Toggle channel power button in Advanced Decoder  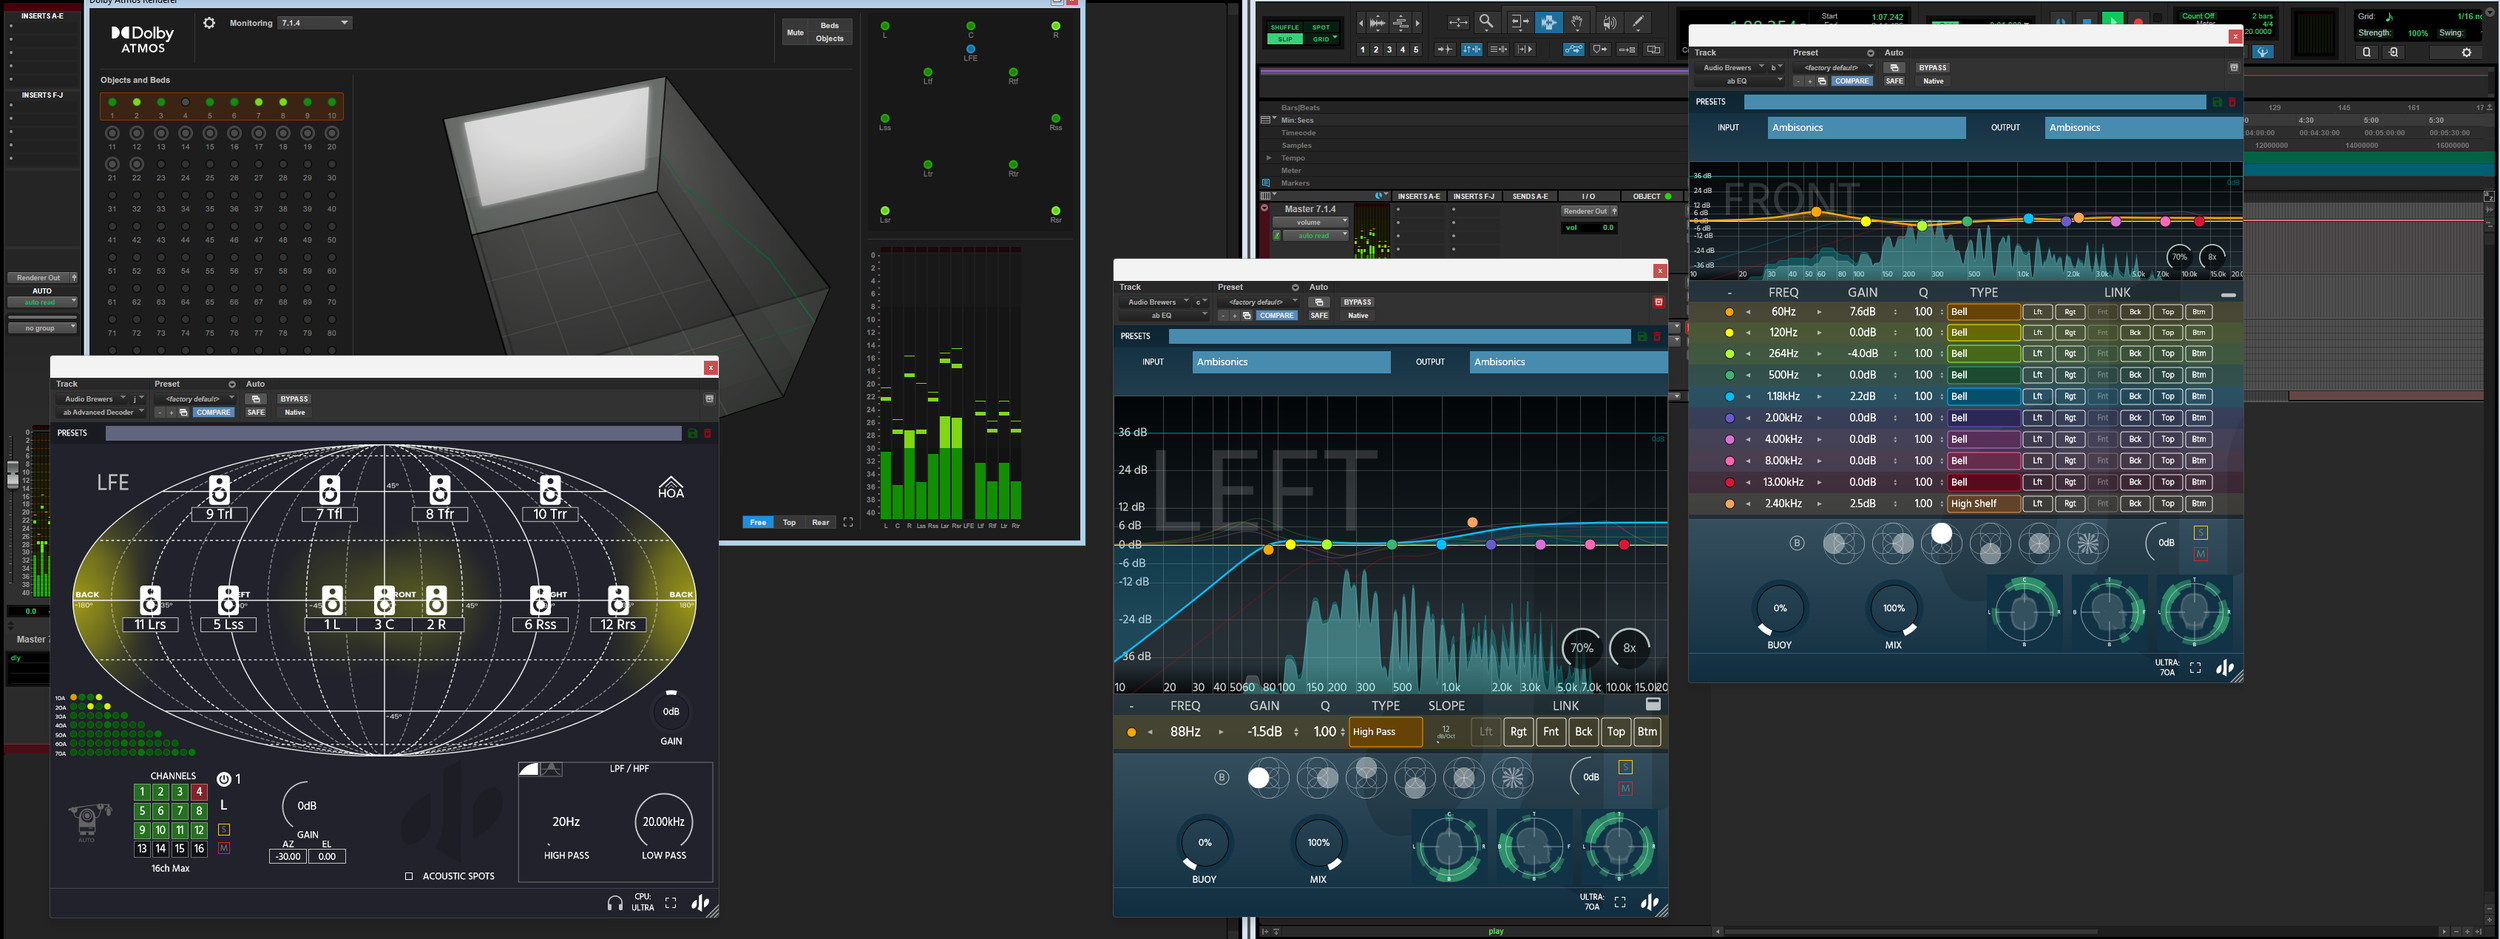point(224,779)
